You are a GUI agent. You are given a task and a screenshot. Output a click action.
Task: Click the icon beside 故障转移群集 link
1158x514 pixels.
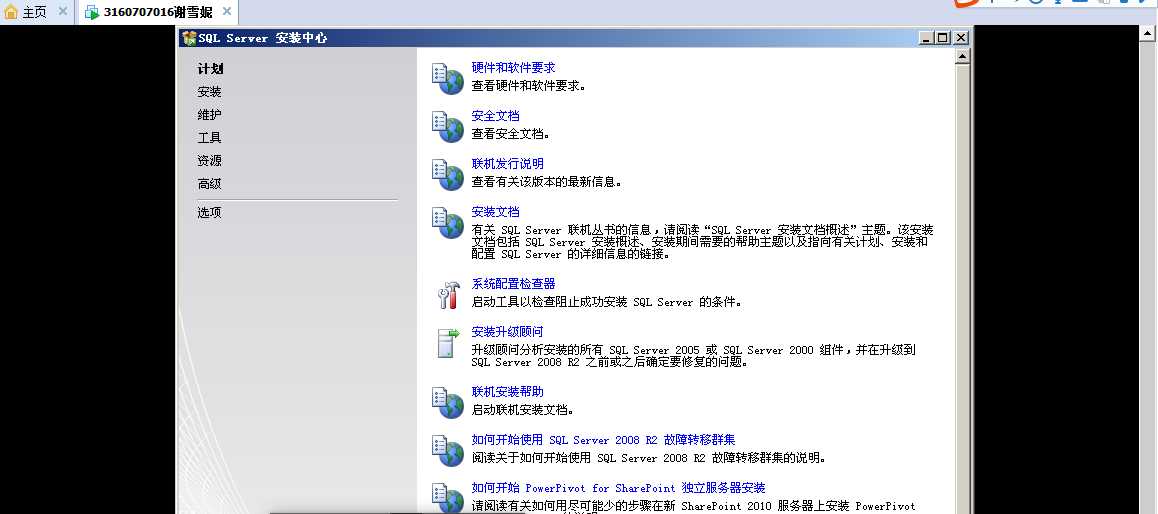pos(448,450)
